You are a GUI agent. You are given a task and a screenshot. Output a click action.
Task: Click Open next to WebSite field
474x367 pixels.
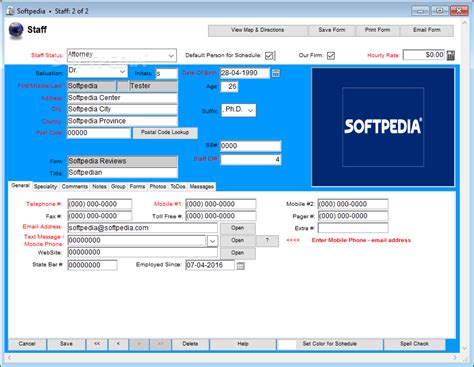238,253
